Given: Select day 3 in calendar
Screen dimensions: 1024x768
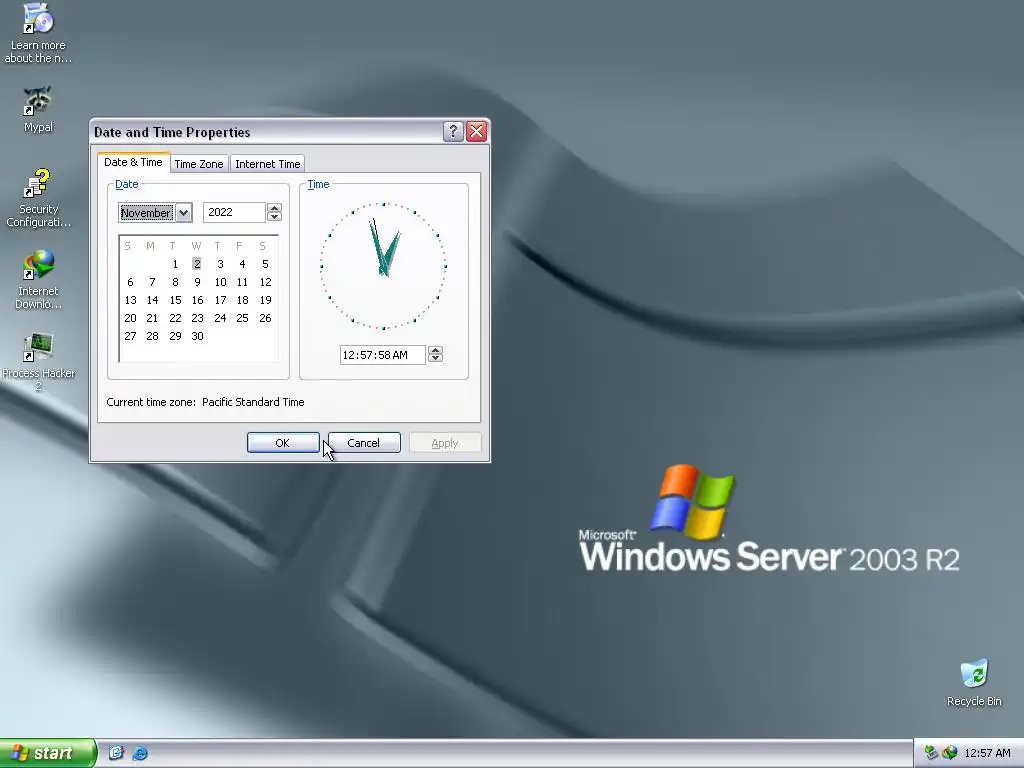Looking at the screenshot, I should (x=220, y=264).
